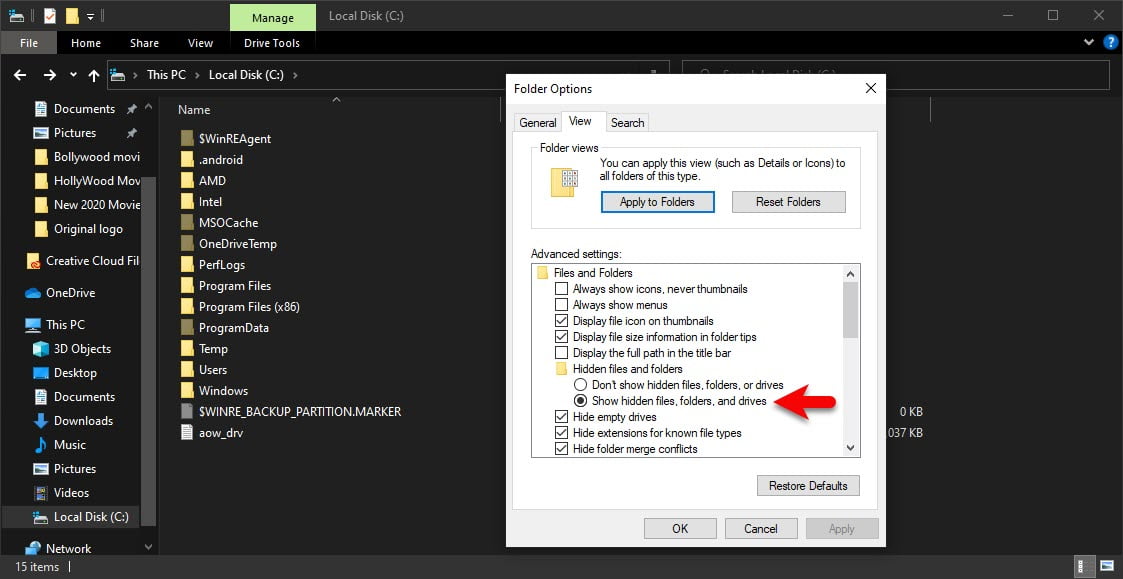The image size is (1123, 579).
Task: Switch to the Search tab in Folder Options
Action: [627, 123]
